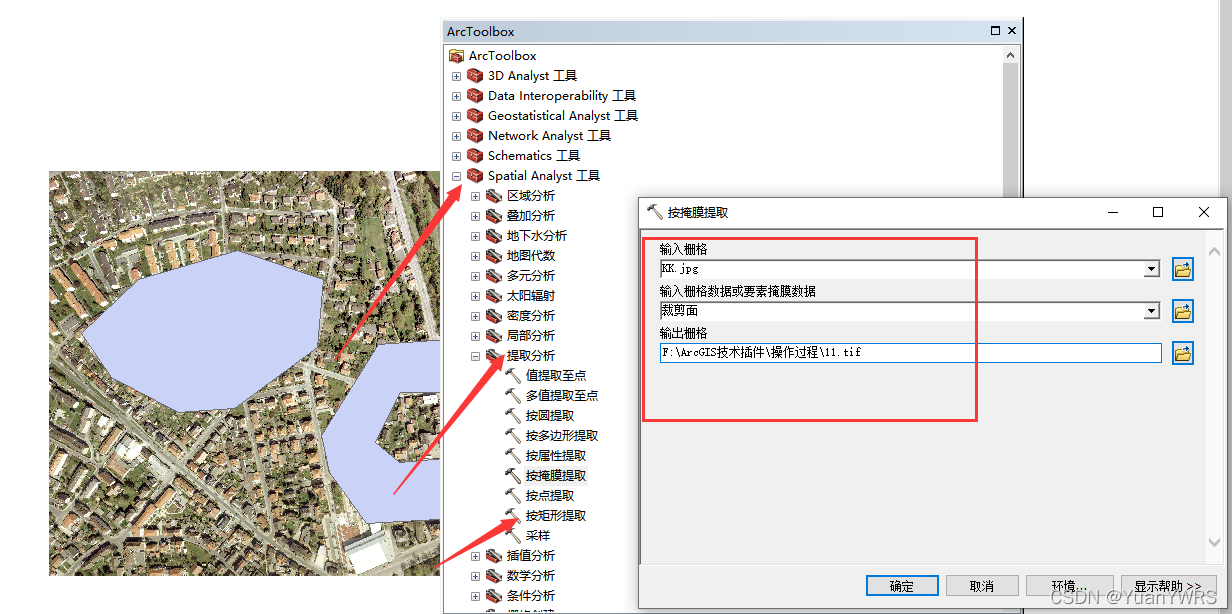Screen dimensions: 1232x614
Task: Click the 局部分析 toolset icon
Action: click(494, 336)
